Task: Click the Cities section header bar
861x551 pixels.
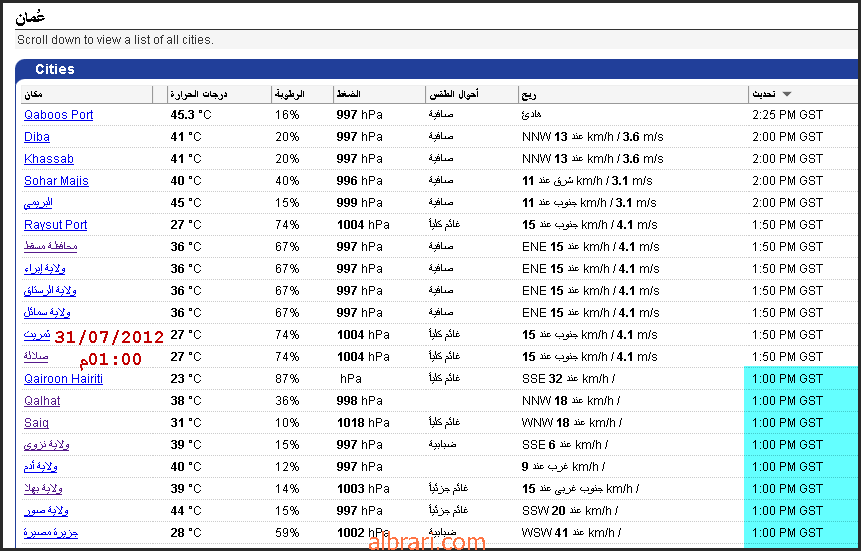Action: 437,69
